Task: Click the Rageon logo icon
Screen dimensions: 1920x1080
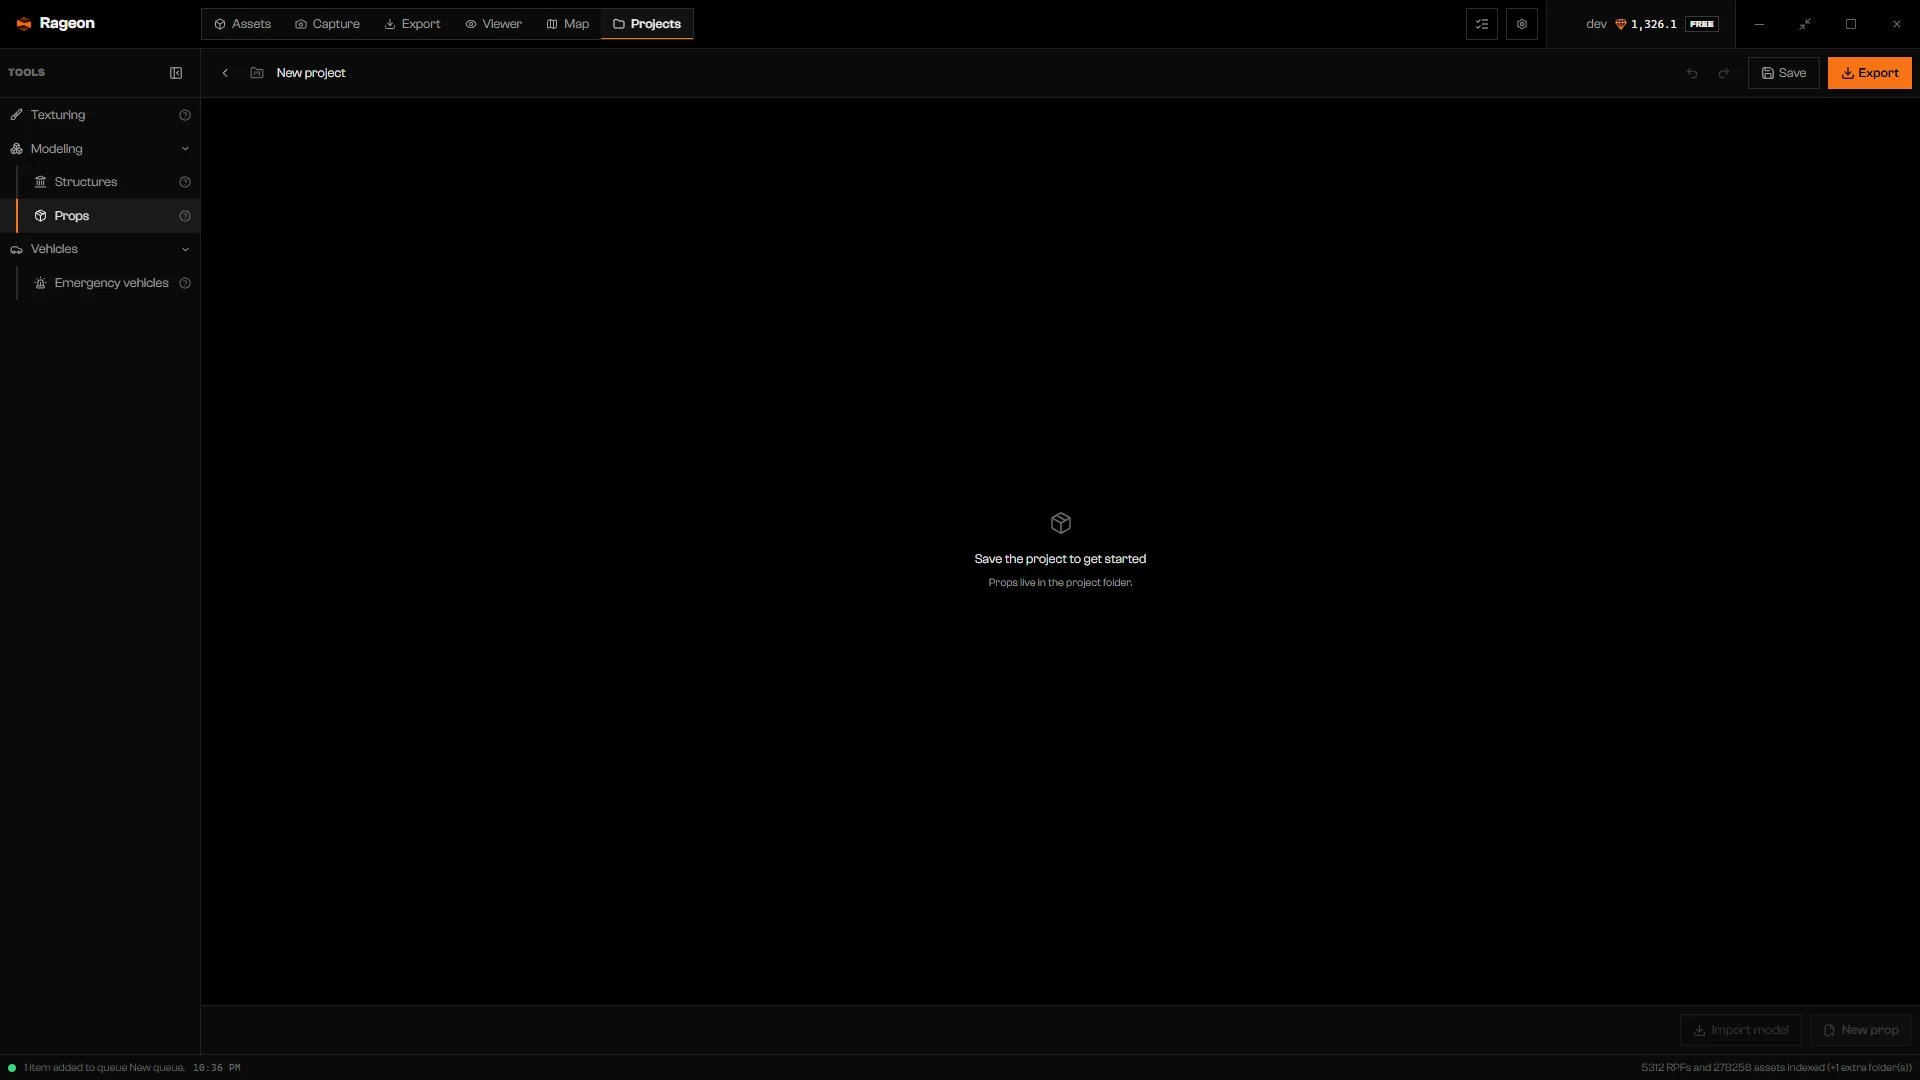Action: [x=24, y=24]
